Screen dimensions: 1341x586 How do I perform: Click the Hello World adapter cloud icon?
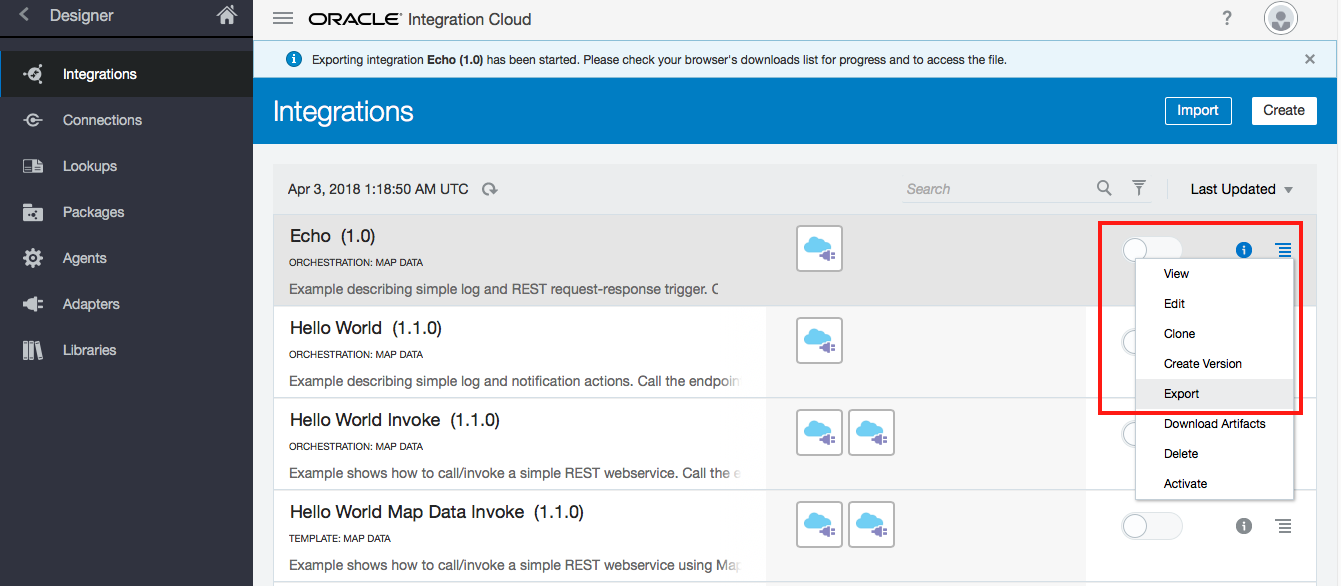pos(819,341)
